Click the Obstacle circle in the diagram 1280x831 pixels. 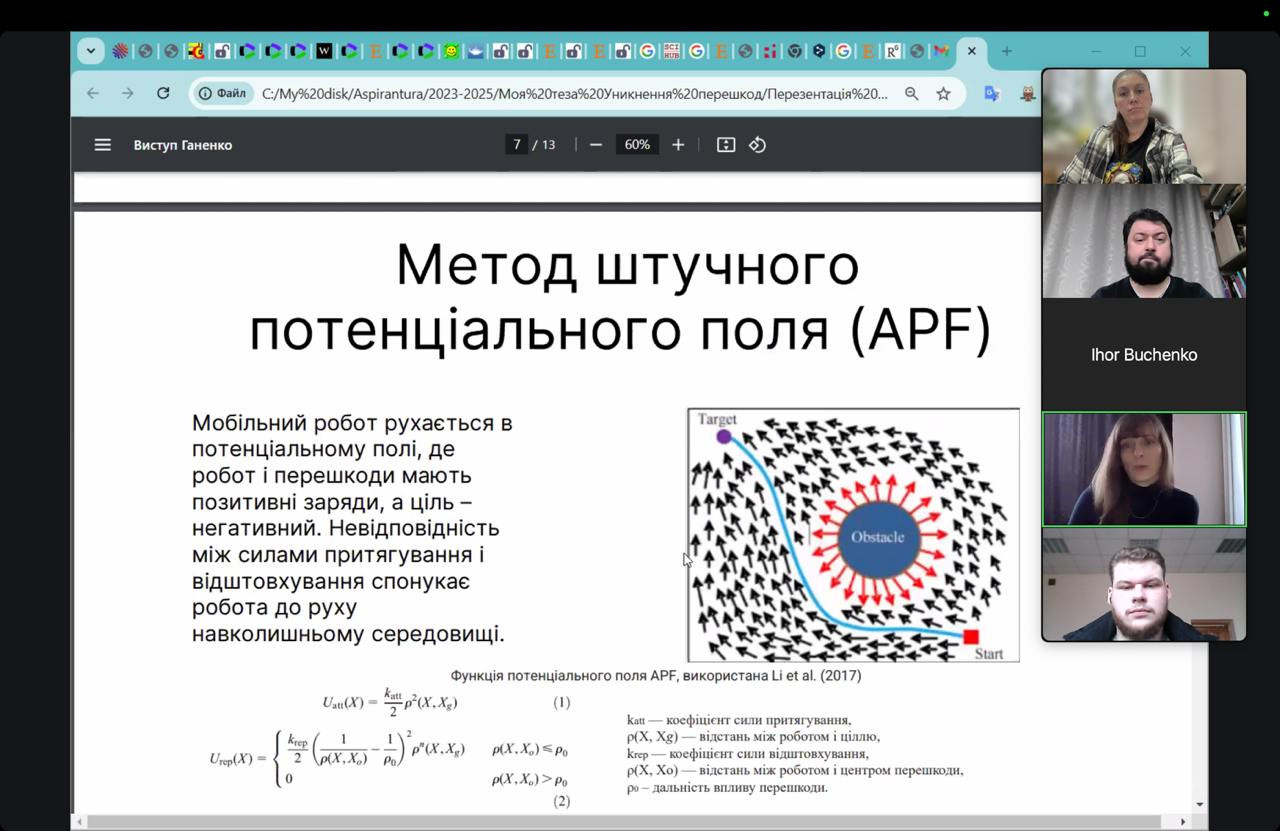point(877,537)
